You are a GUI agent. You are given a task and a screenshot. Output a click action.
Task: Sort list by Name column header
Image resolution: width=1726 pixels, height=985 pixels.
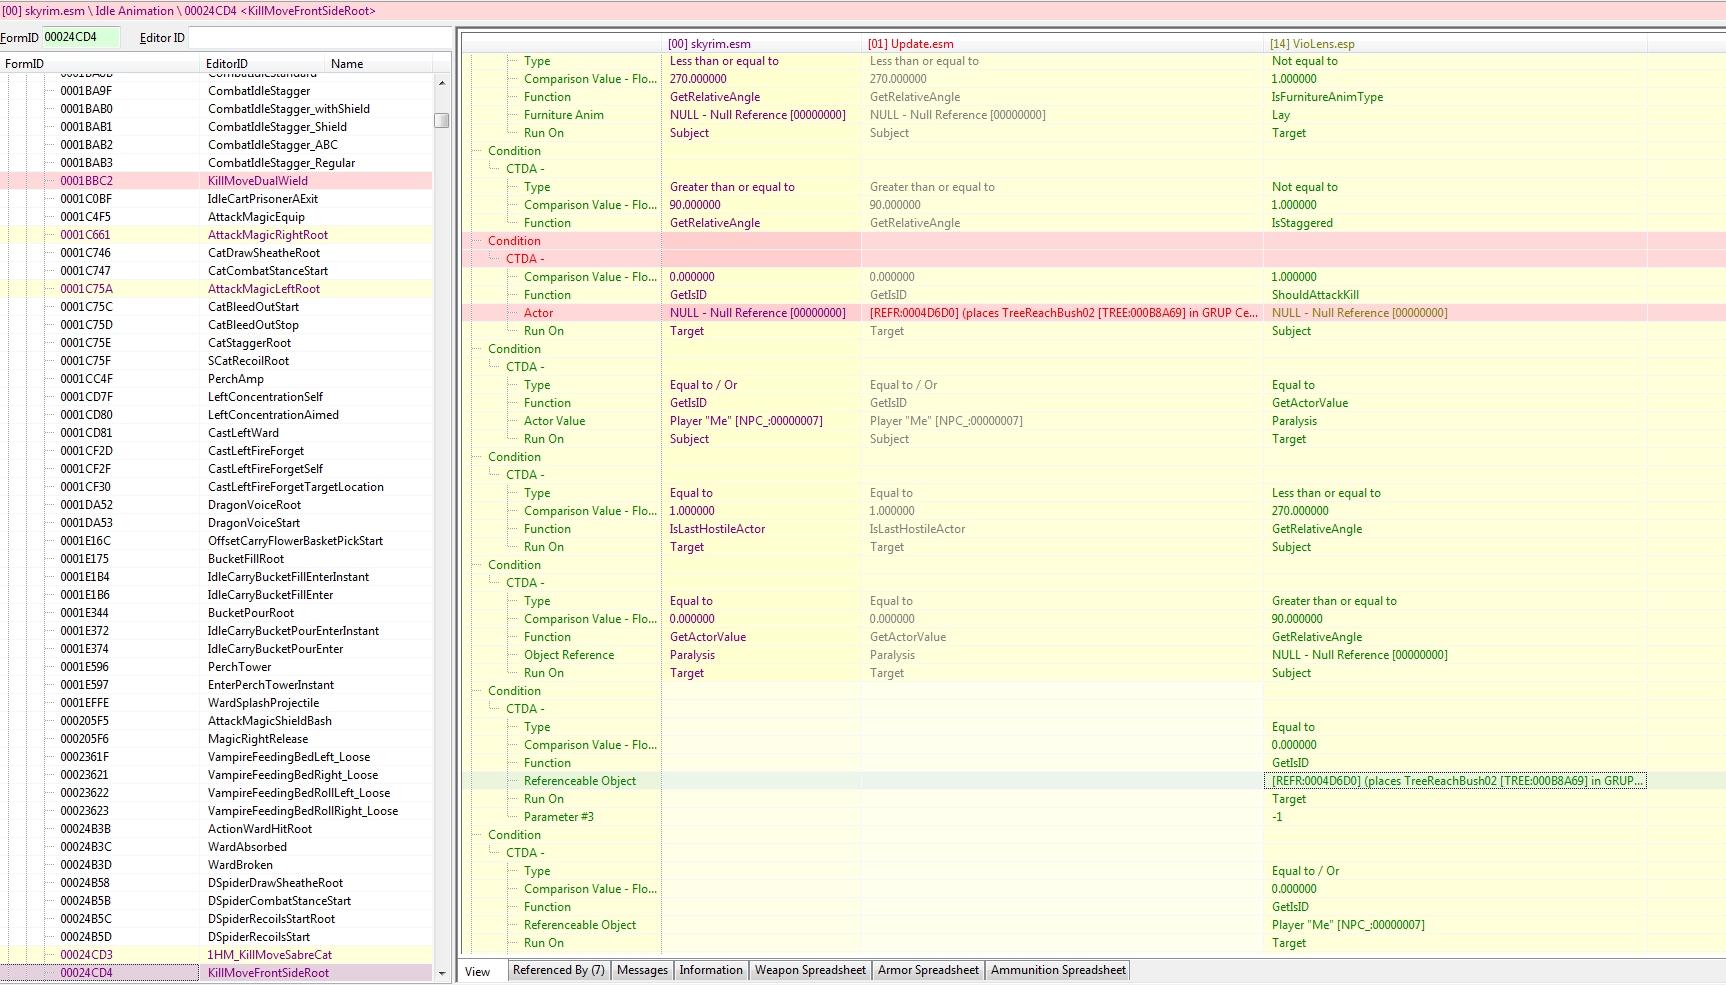[x=347, y=64]
